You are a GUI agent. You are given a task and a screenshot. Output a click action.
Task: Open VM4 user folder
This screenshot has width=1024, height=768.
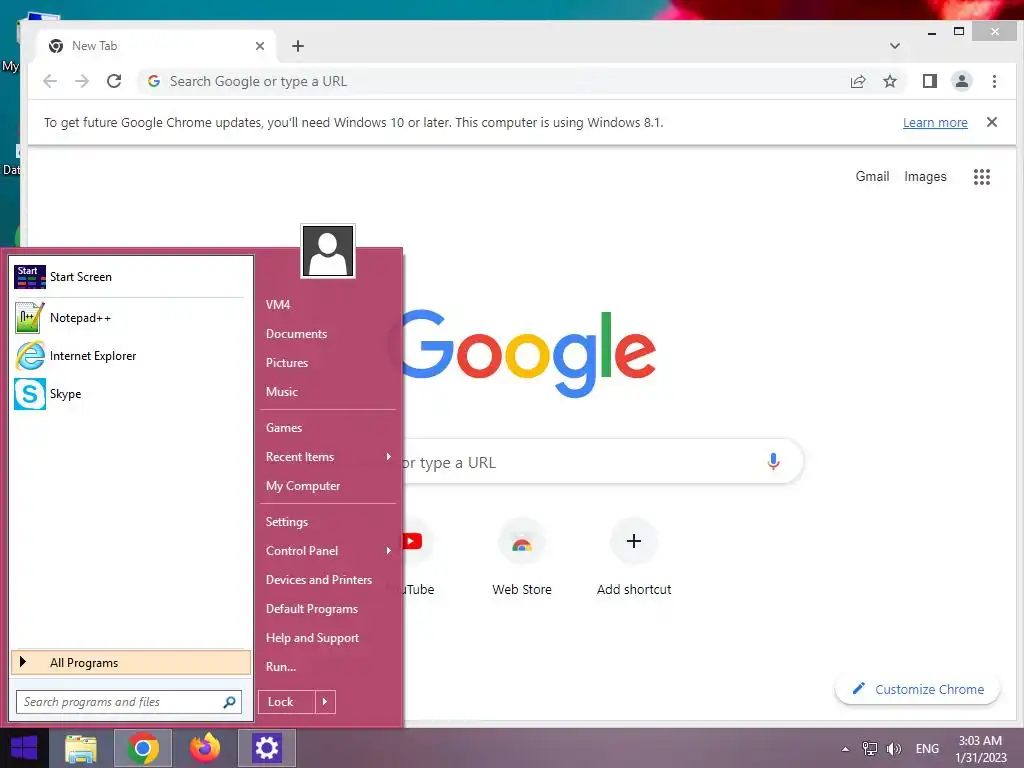[278, 305]
